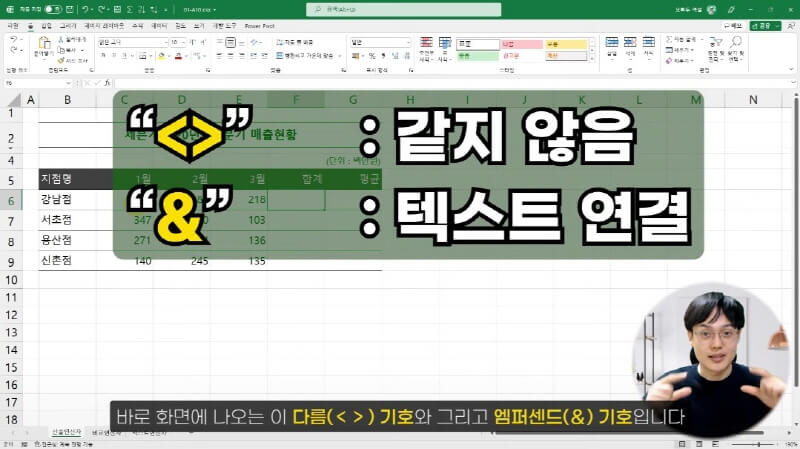This screenshot has height=449, width=800.
Task: Open the font size dropdown
Action: [183, 42]
